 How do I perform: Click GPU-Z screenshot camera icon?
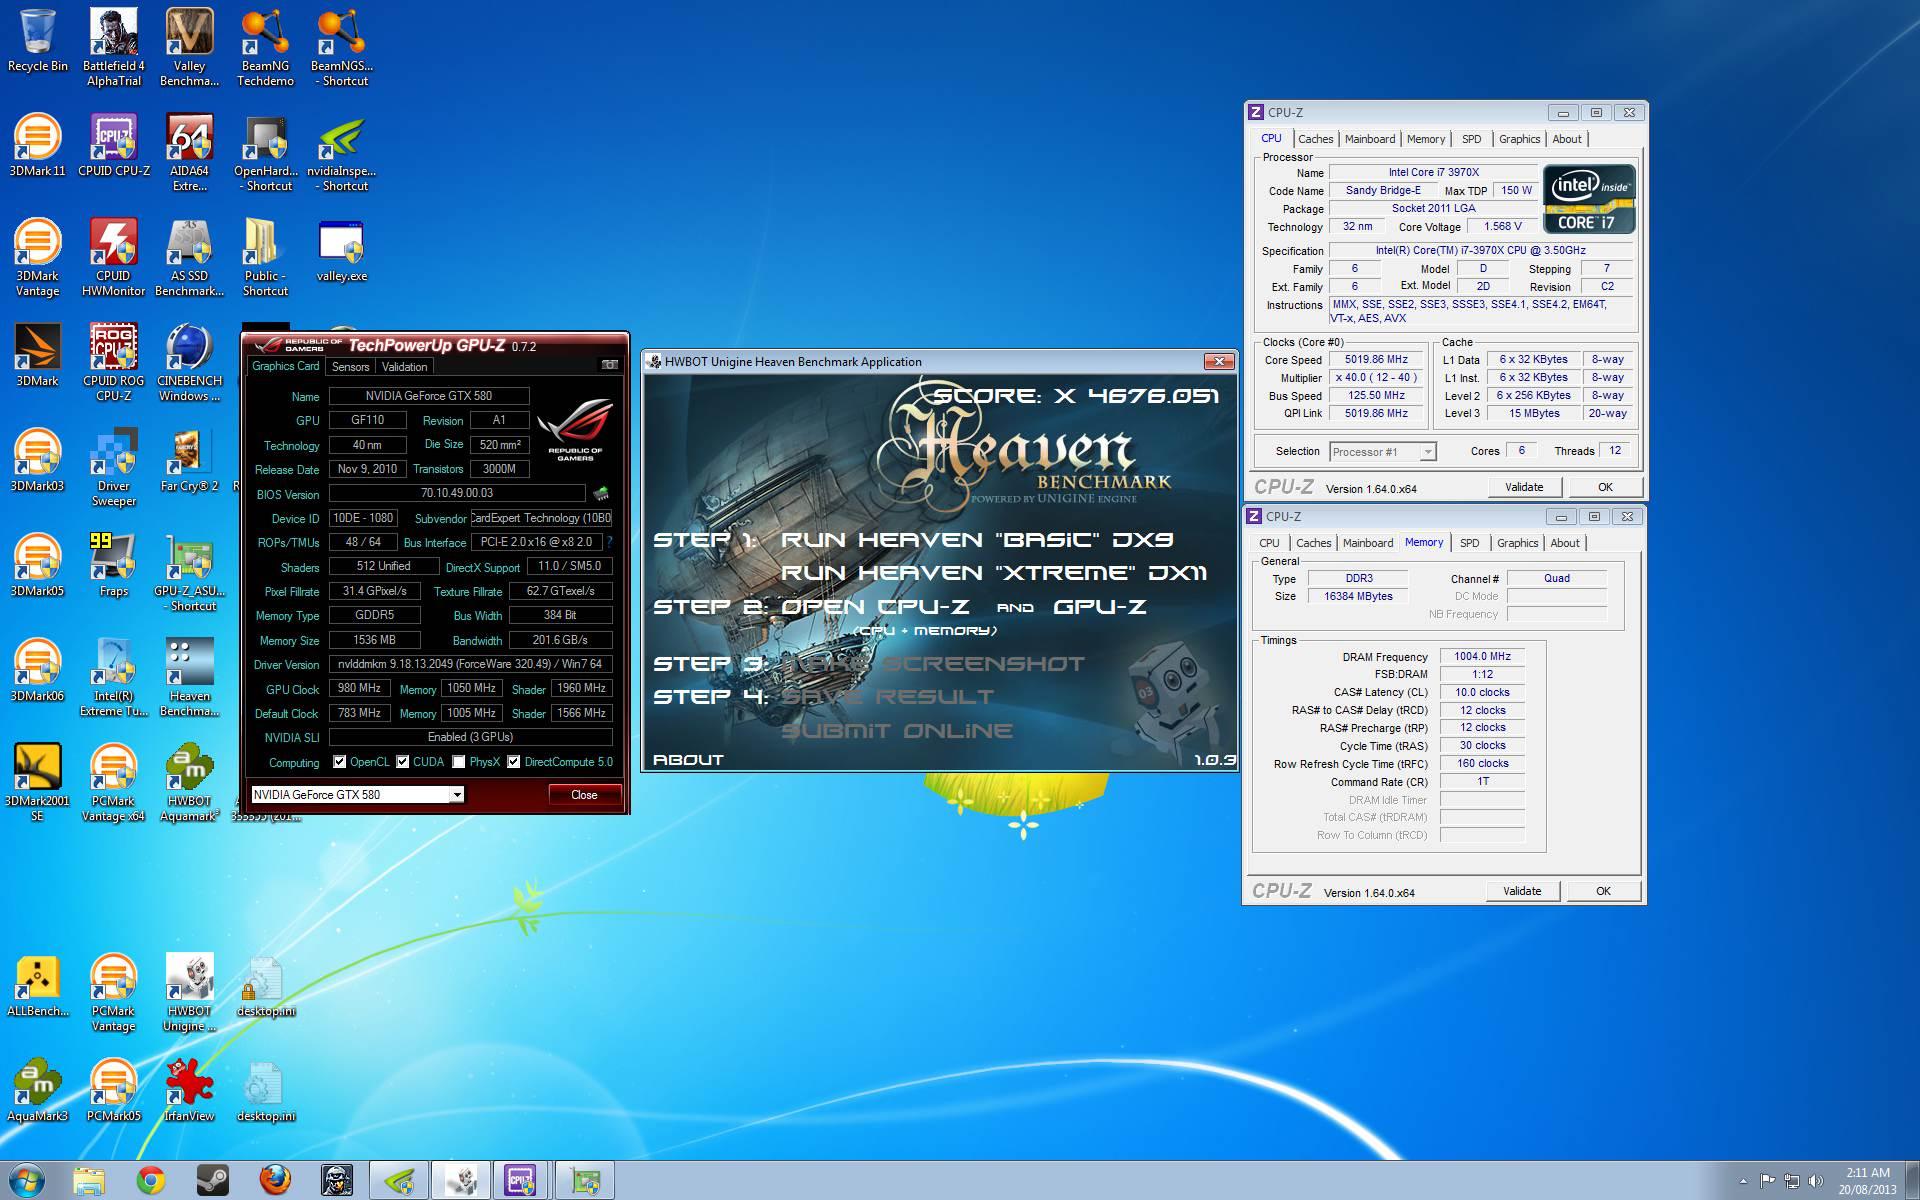pyautogui.click(x=609, y=365)
